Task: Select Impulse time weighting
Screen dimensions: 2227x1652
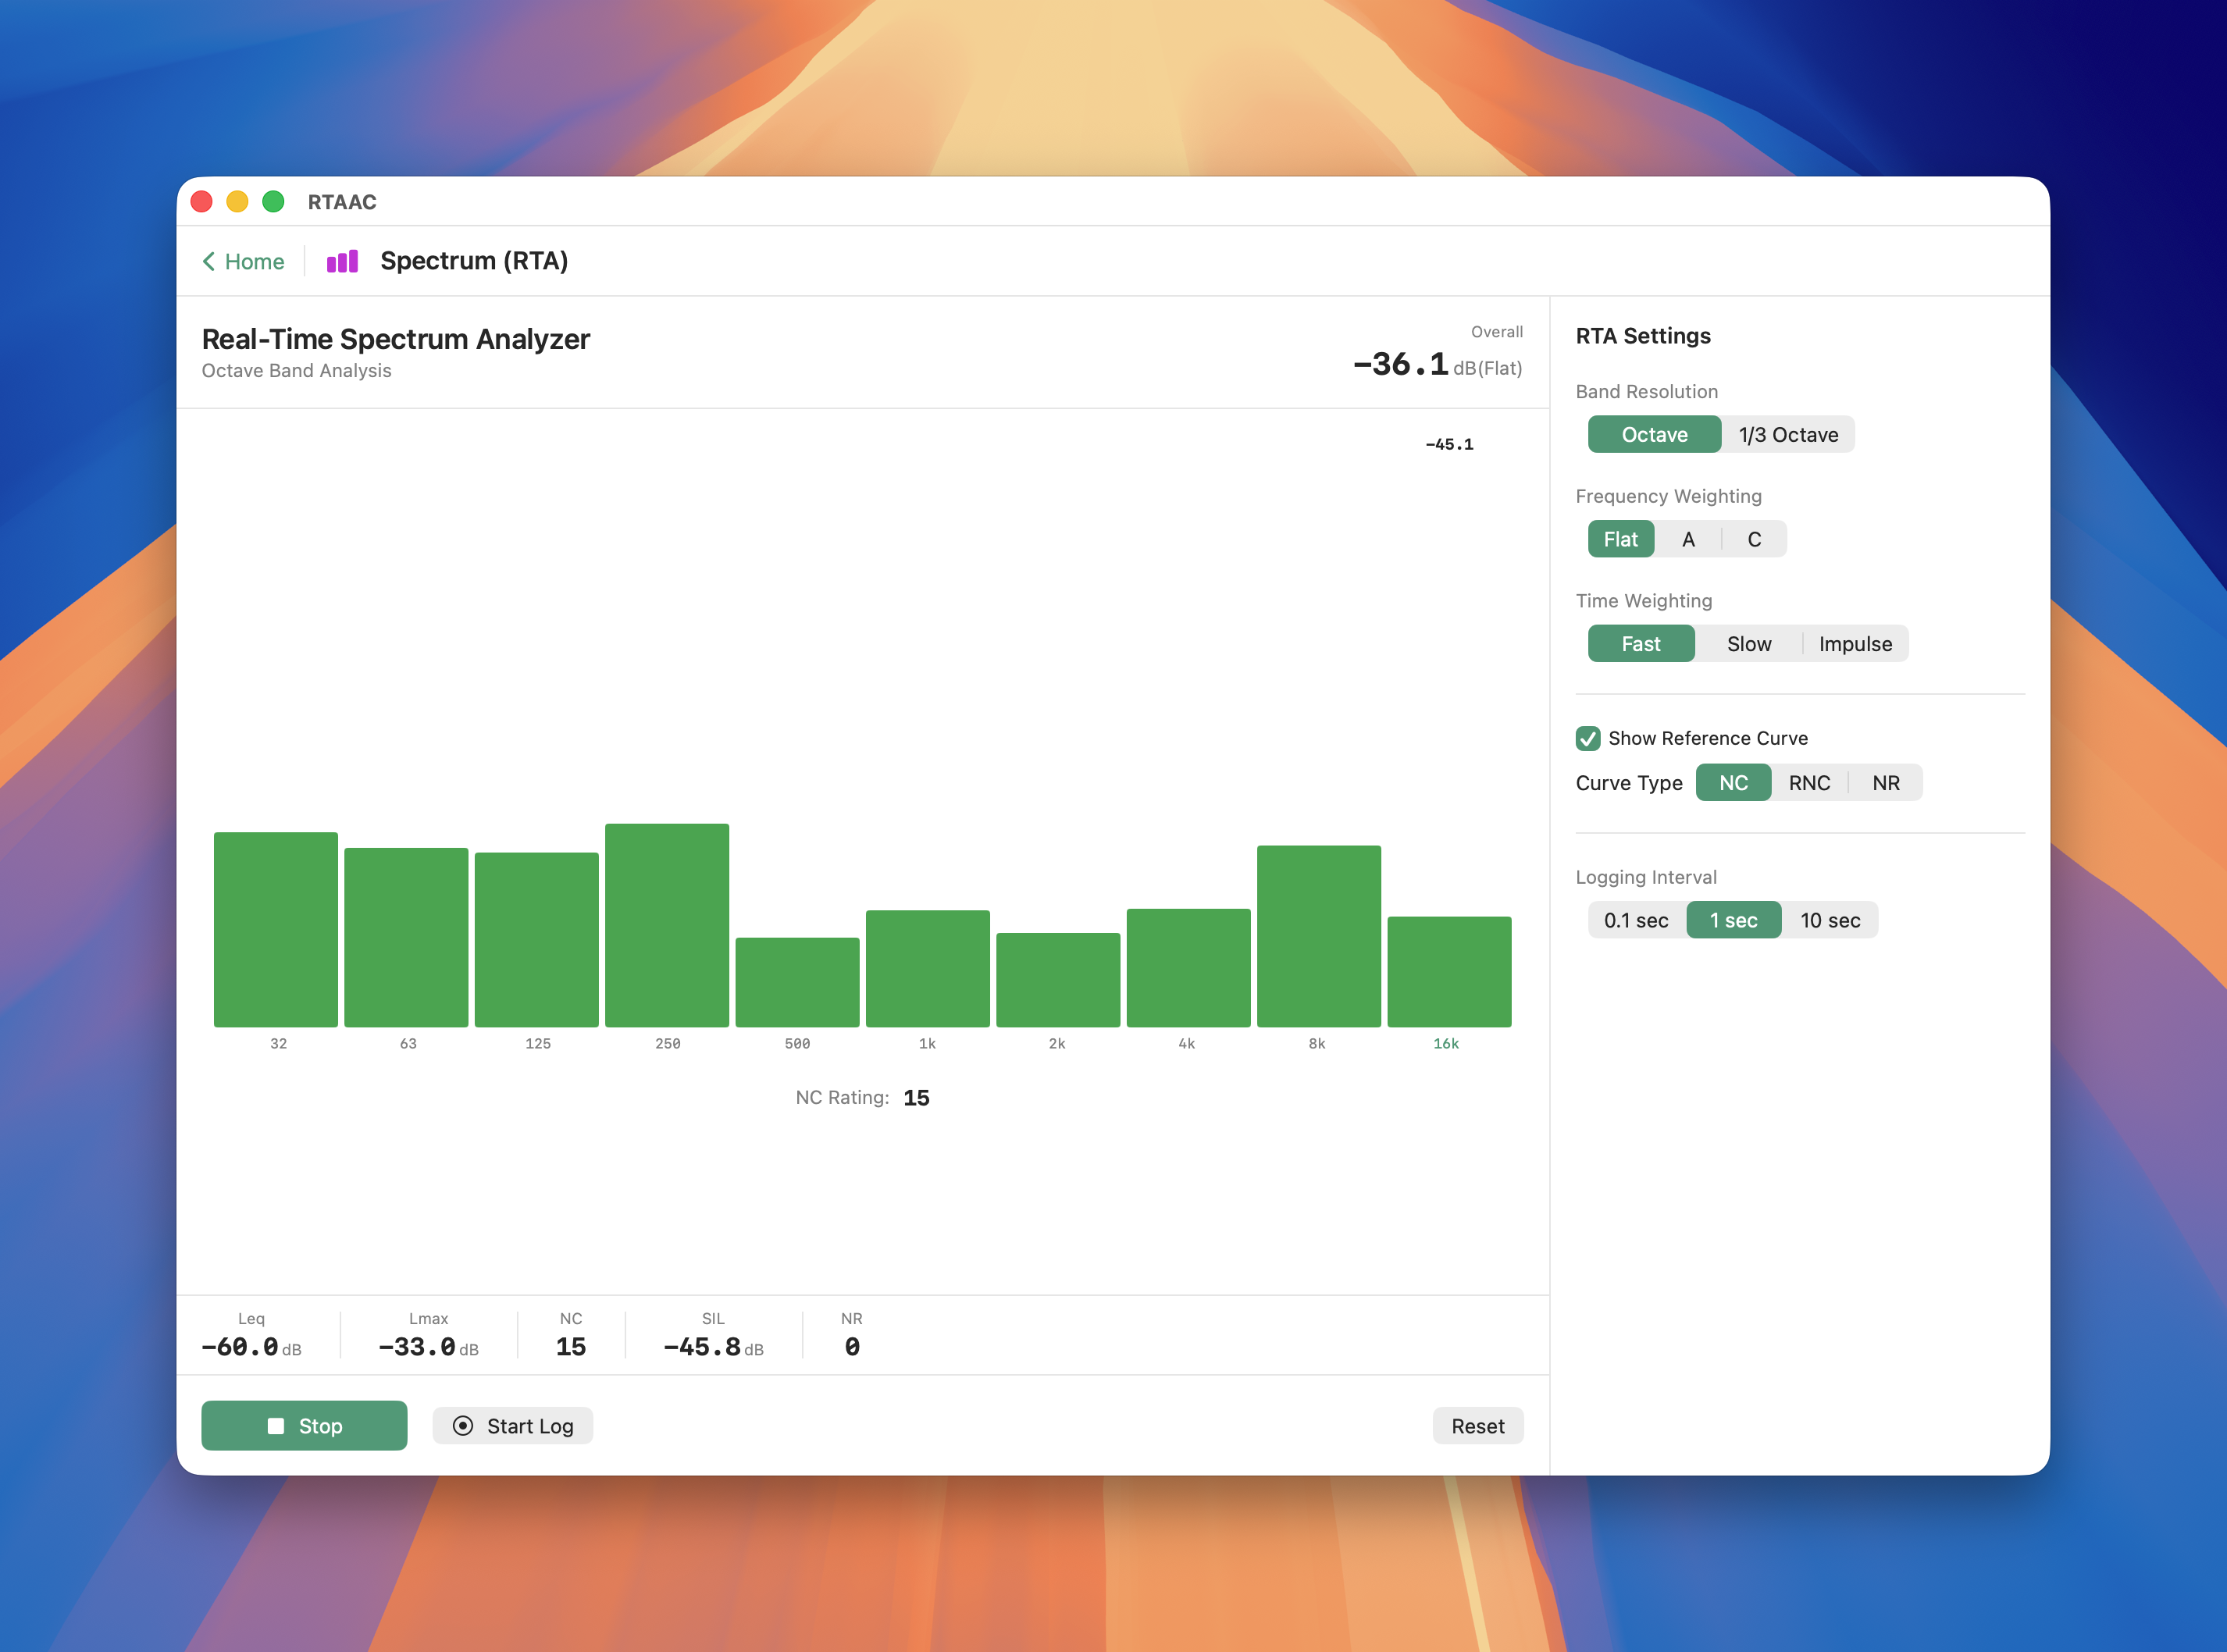Action: pos(1855,644)
